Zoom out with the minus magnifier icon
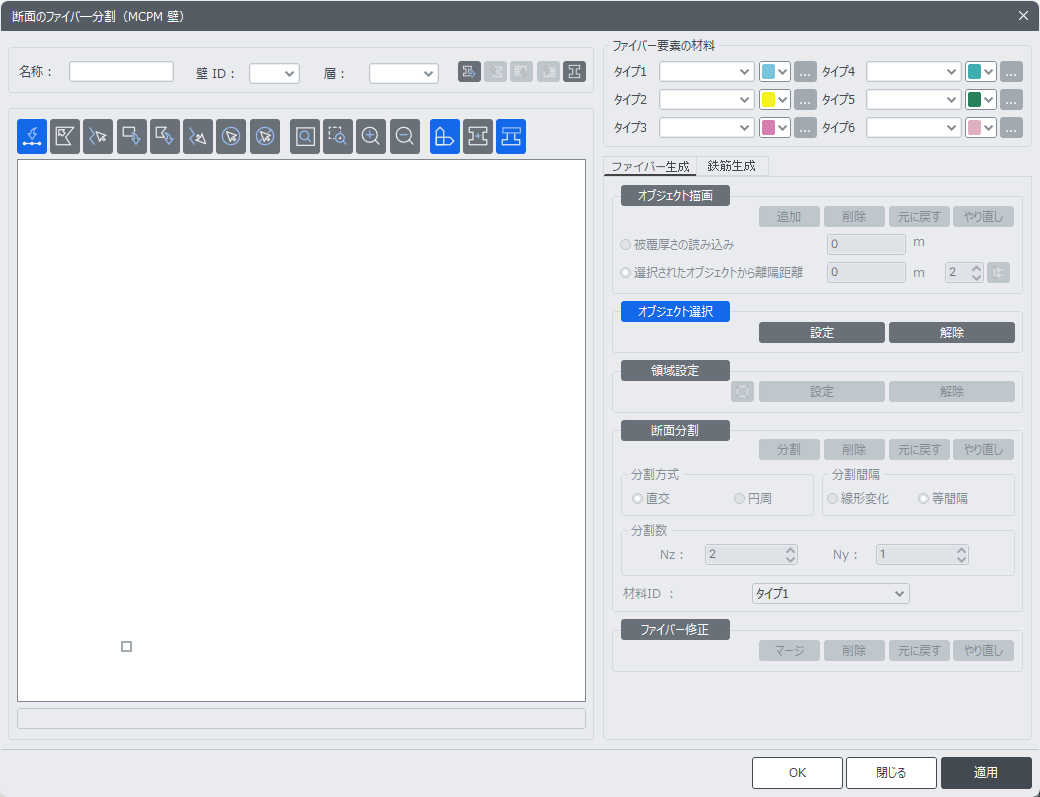Image resolution: width=1040 pixels, height=797 pixels. click(x=405, y=137)
